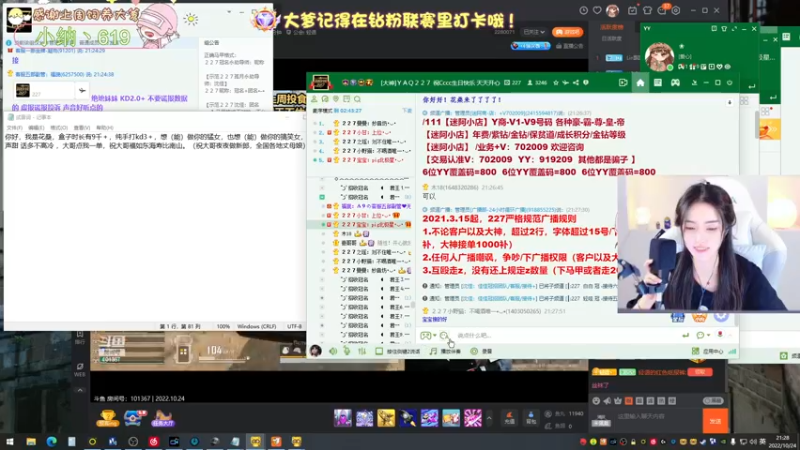Toggle the switch above the Douyu chat input
The image size is (800, 450).
click(x=713, y=401)
